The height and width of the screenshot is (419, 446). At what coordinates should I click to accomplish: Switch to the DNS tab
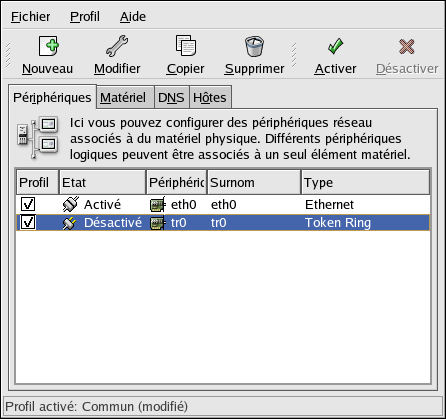pyautogui.click(x=172, y=98)
